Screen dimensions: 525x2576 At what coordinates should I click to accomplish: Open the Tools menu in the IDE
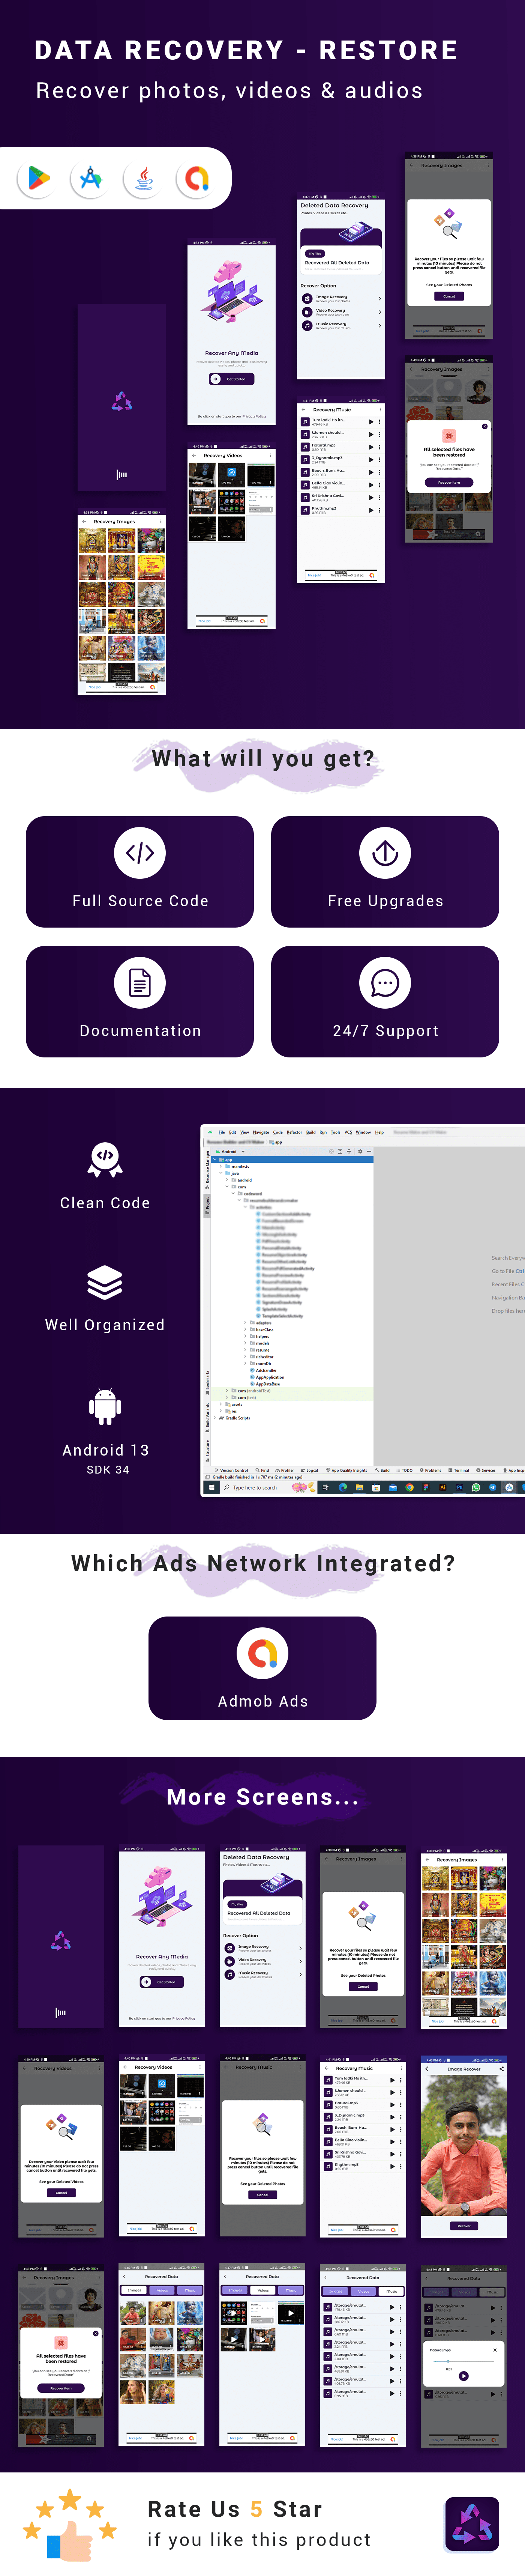coord(336,1132)
